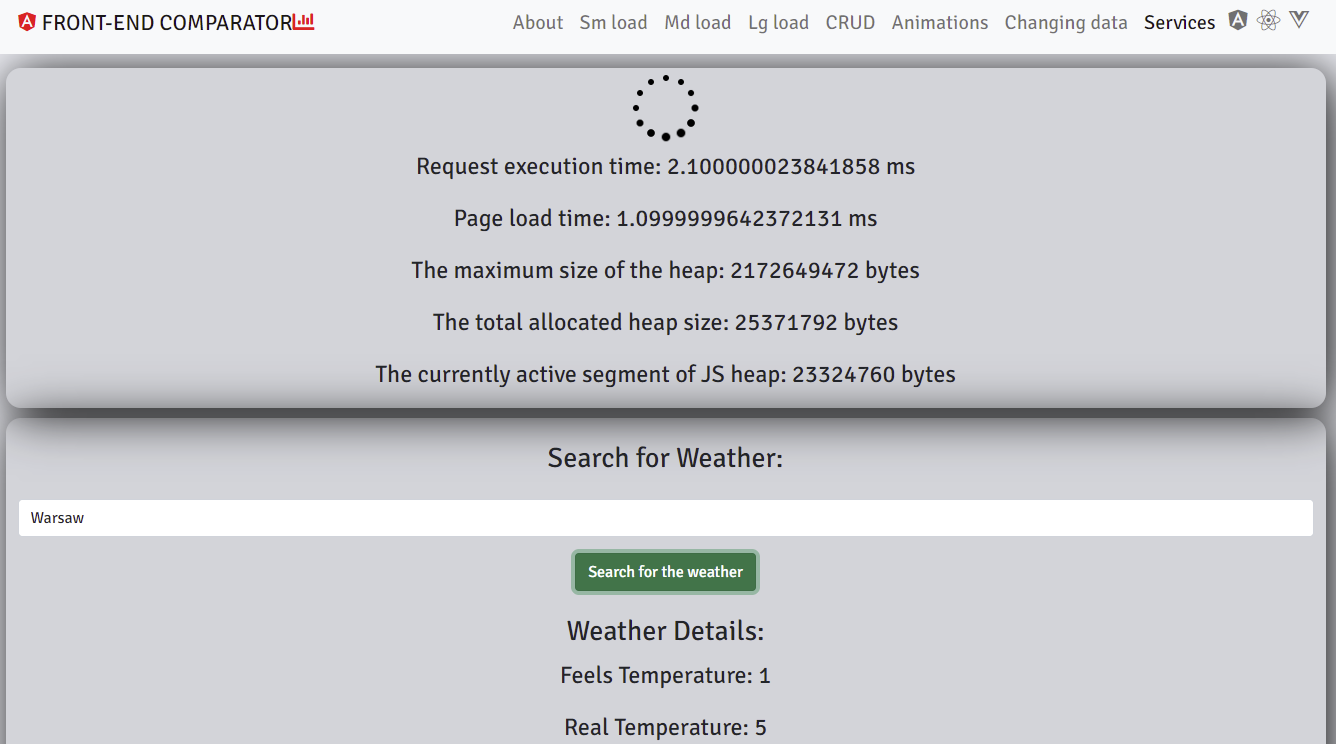Navigate to Md load
The height and width of the screenshot is (744, 1336).
click(697, 22)
